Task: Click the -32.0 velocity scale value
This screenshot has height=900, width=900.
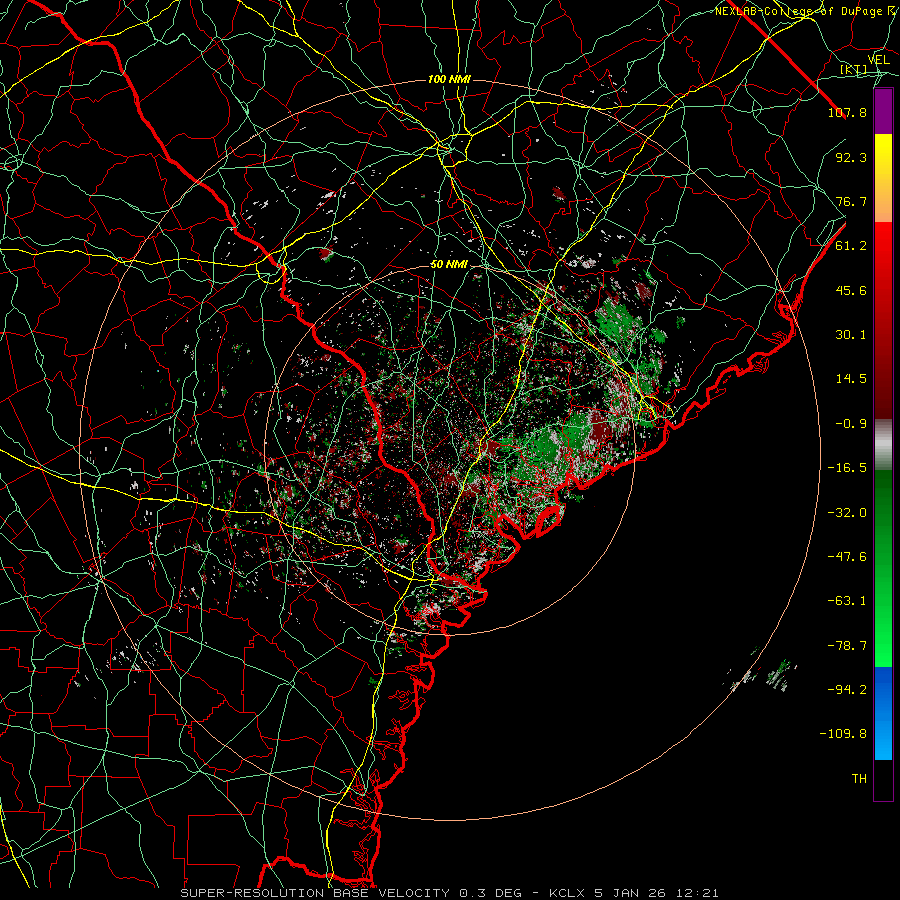Action: pos(847,513)
